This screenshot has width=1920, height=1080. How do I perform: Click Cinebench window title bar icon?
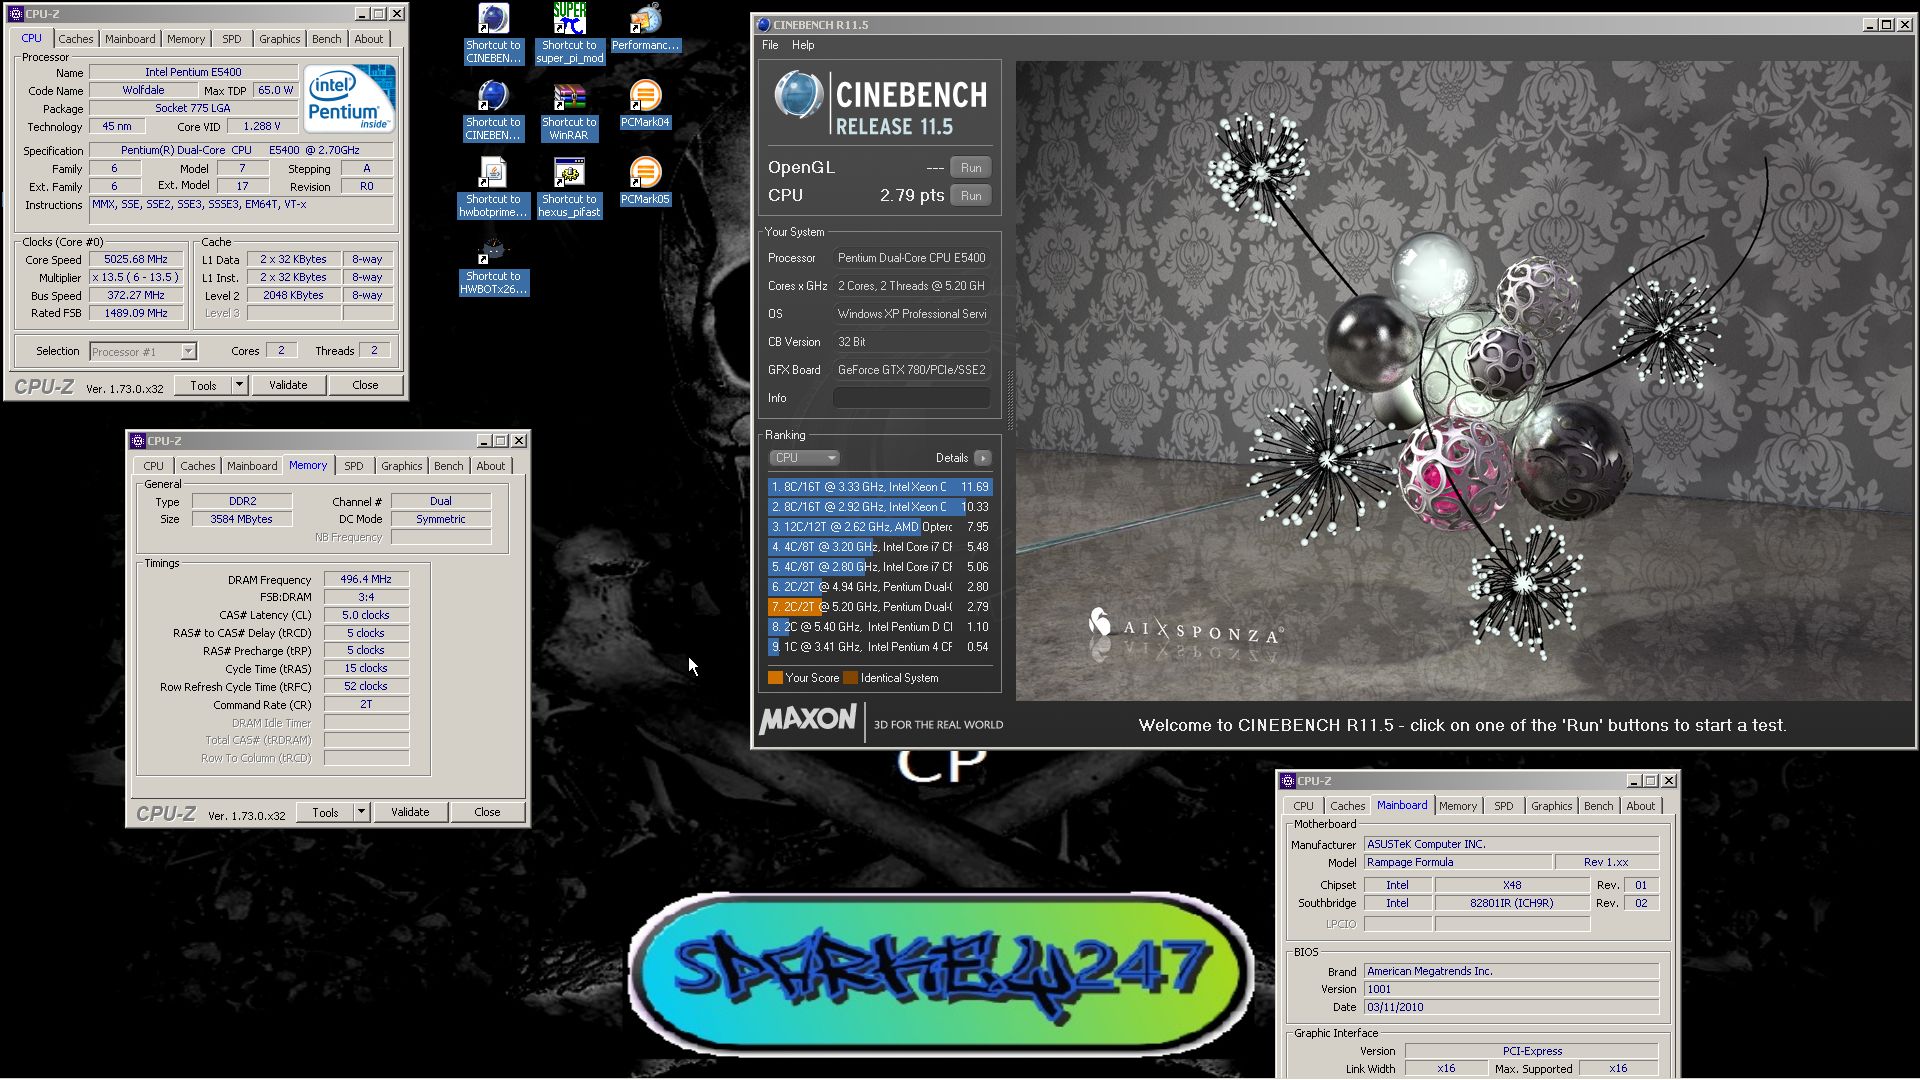763,25
